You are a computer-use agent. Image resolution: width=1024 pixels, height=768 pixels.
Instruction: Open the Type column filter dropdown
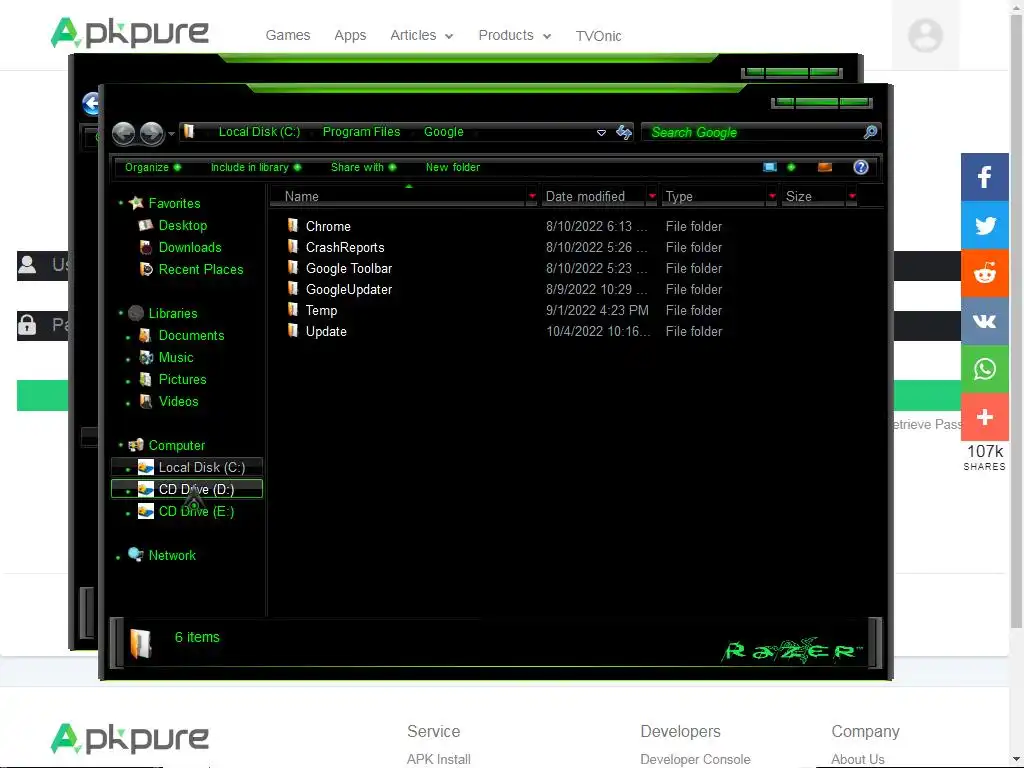tap(772, 196)
